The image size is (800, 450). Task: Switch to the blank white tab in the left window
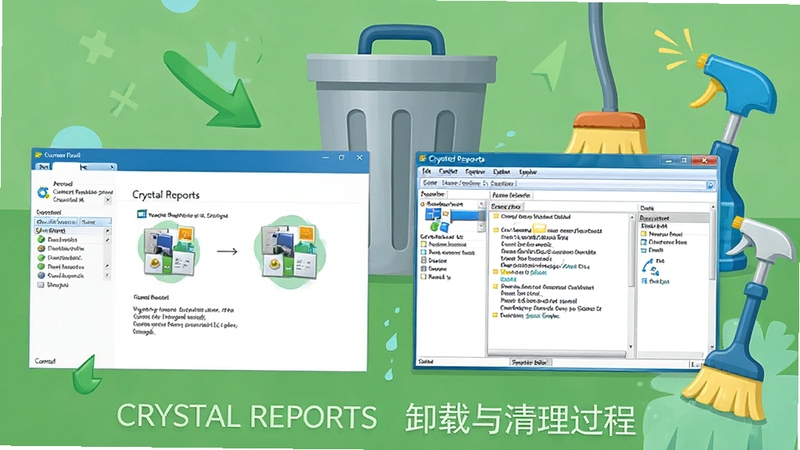(66, 167)
